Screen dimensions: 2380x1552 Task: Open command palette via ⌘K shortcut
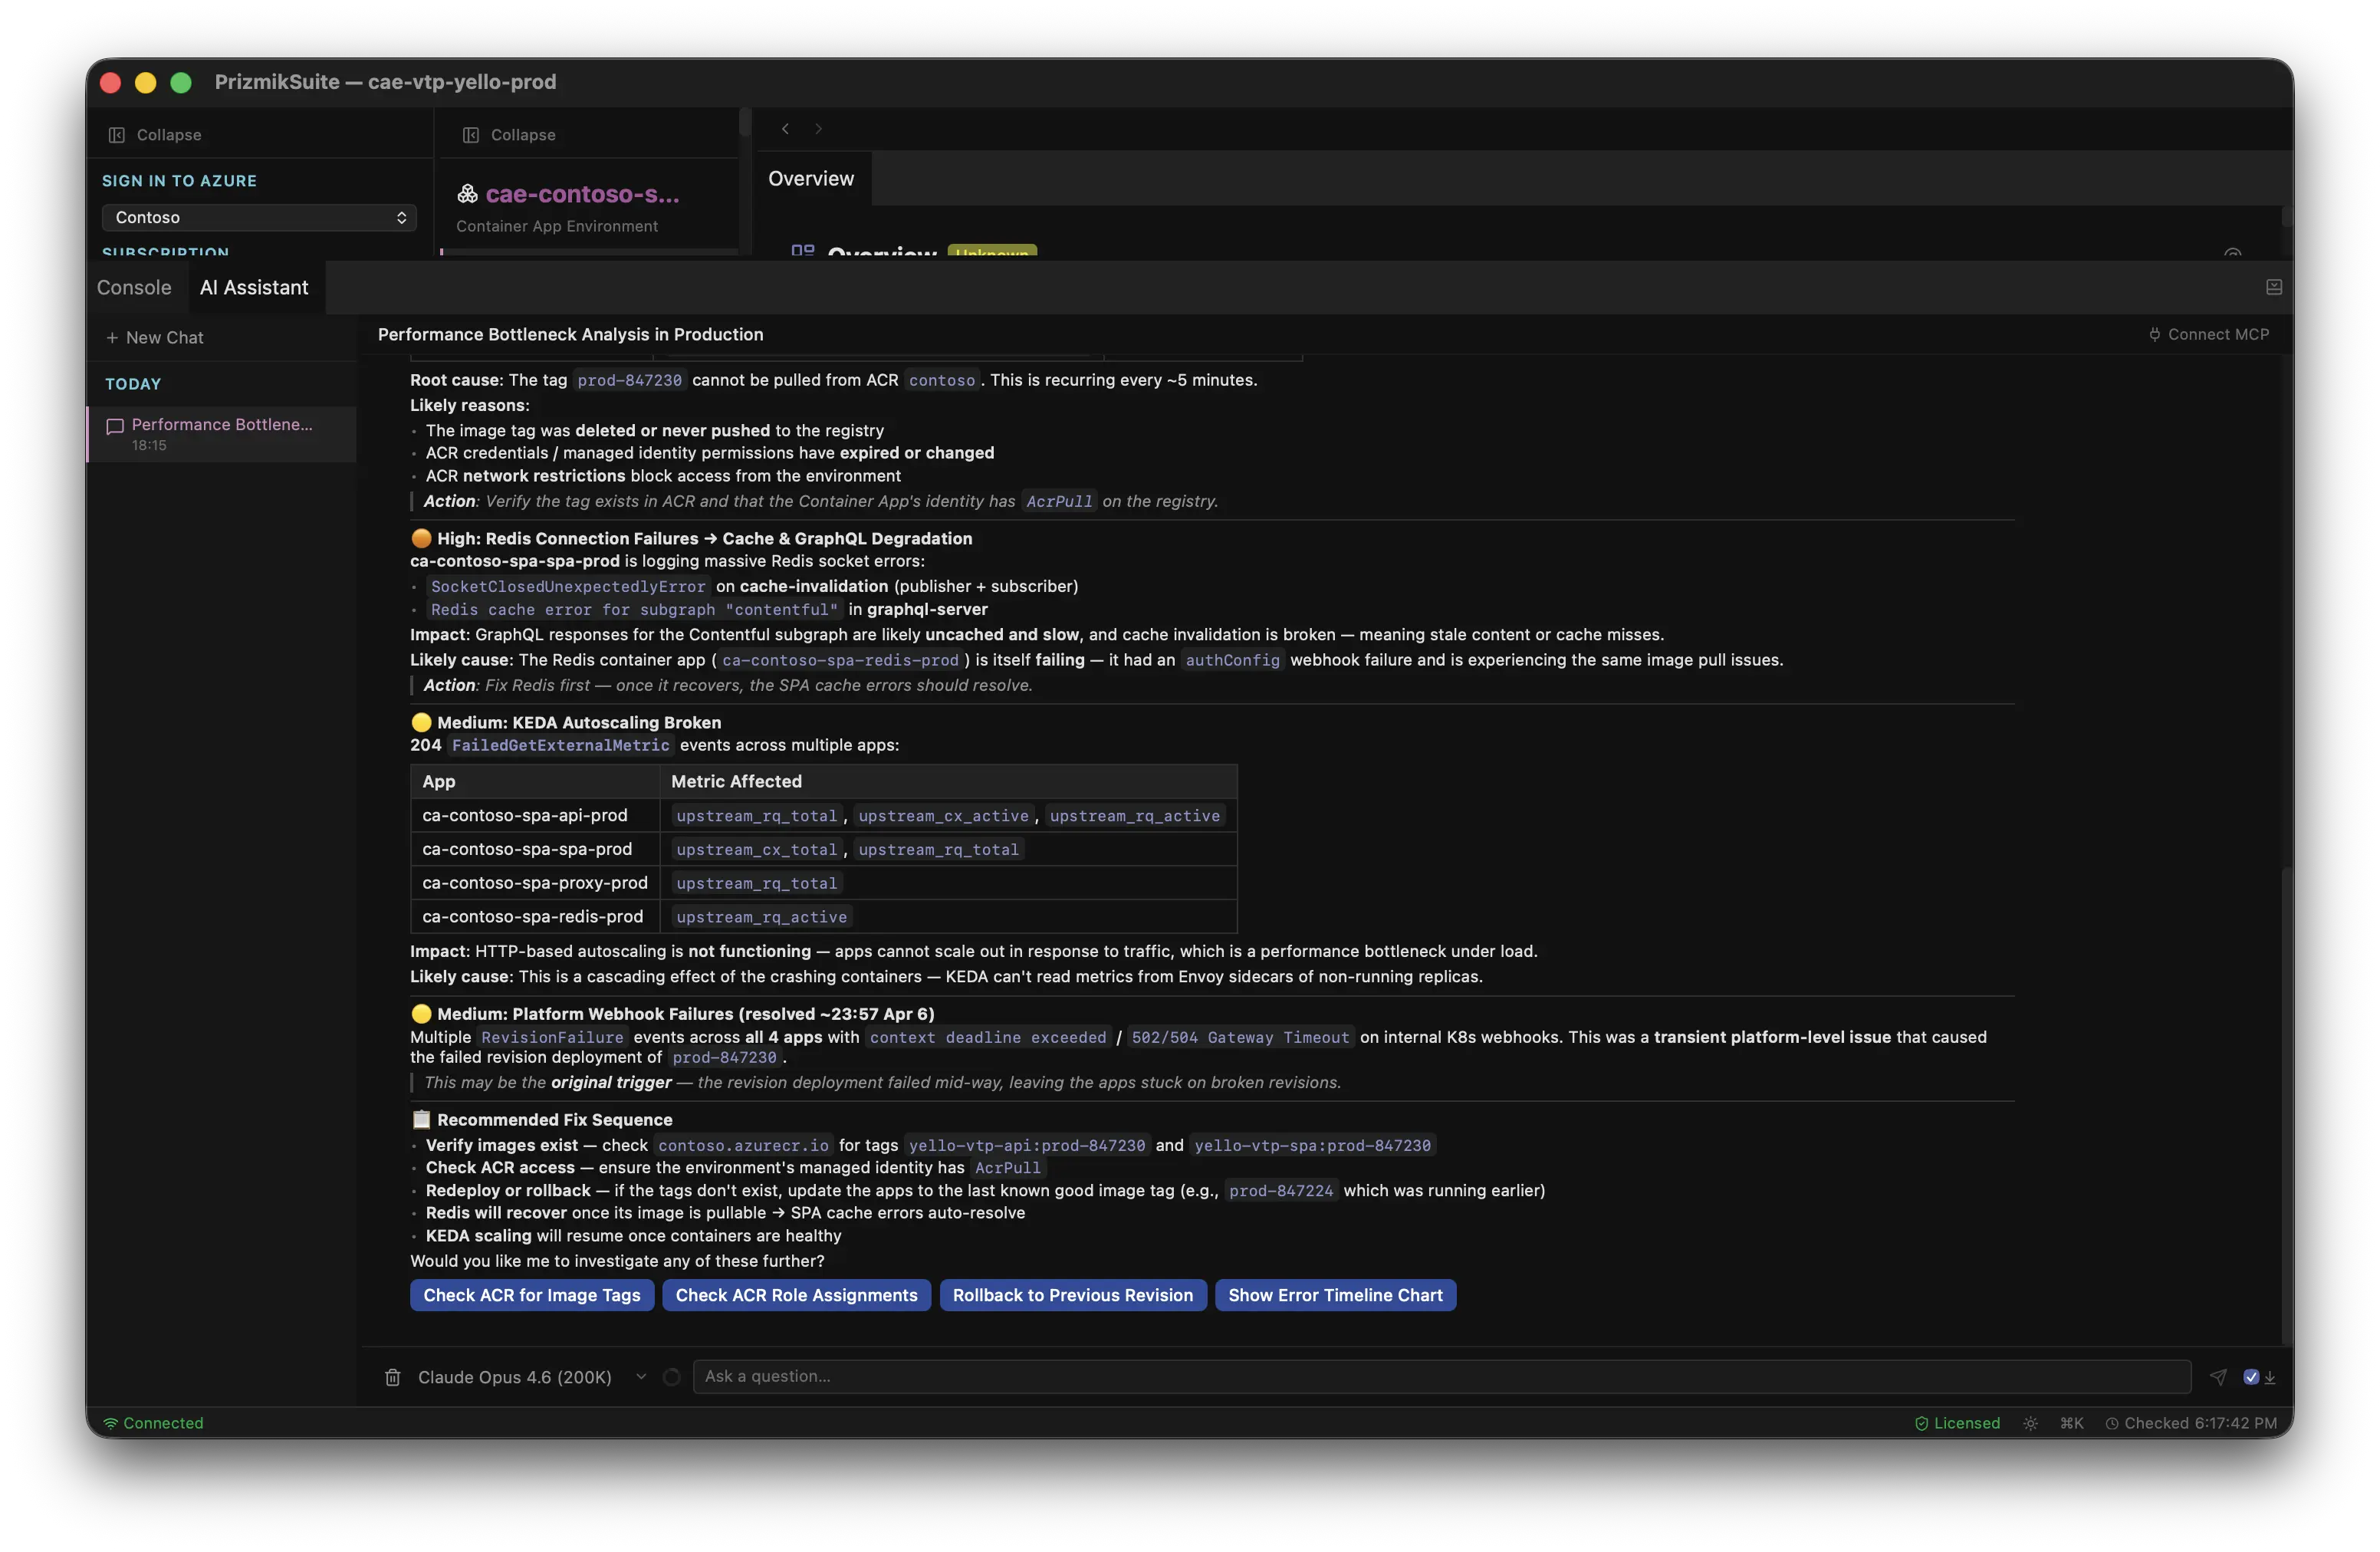tap(2072, 1424)
